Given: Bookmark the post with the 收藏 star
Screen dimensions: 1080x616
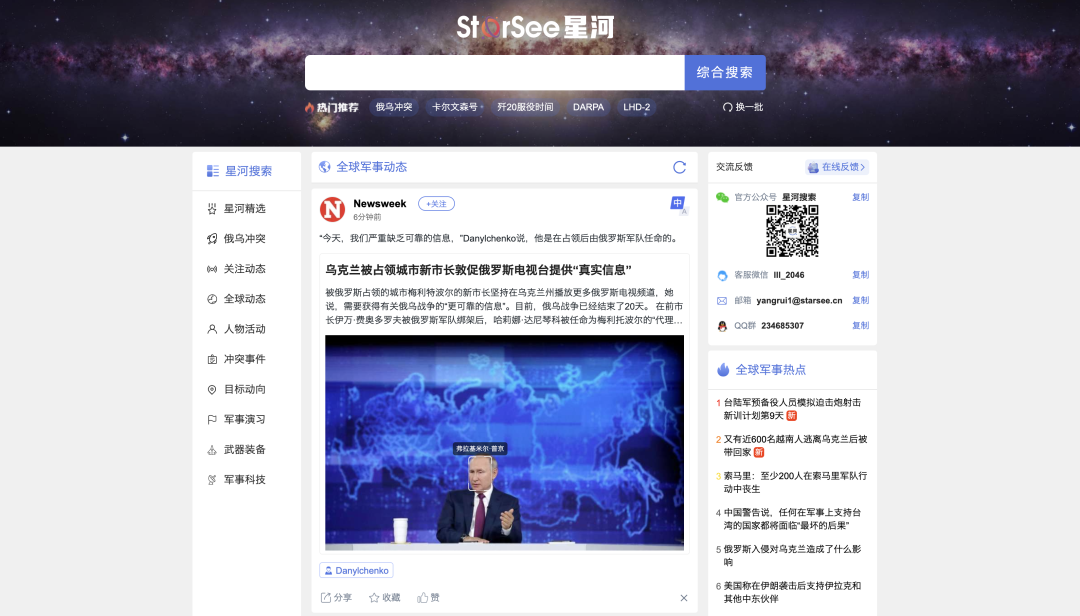Looking at the screenshot, I should [384, 597].
